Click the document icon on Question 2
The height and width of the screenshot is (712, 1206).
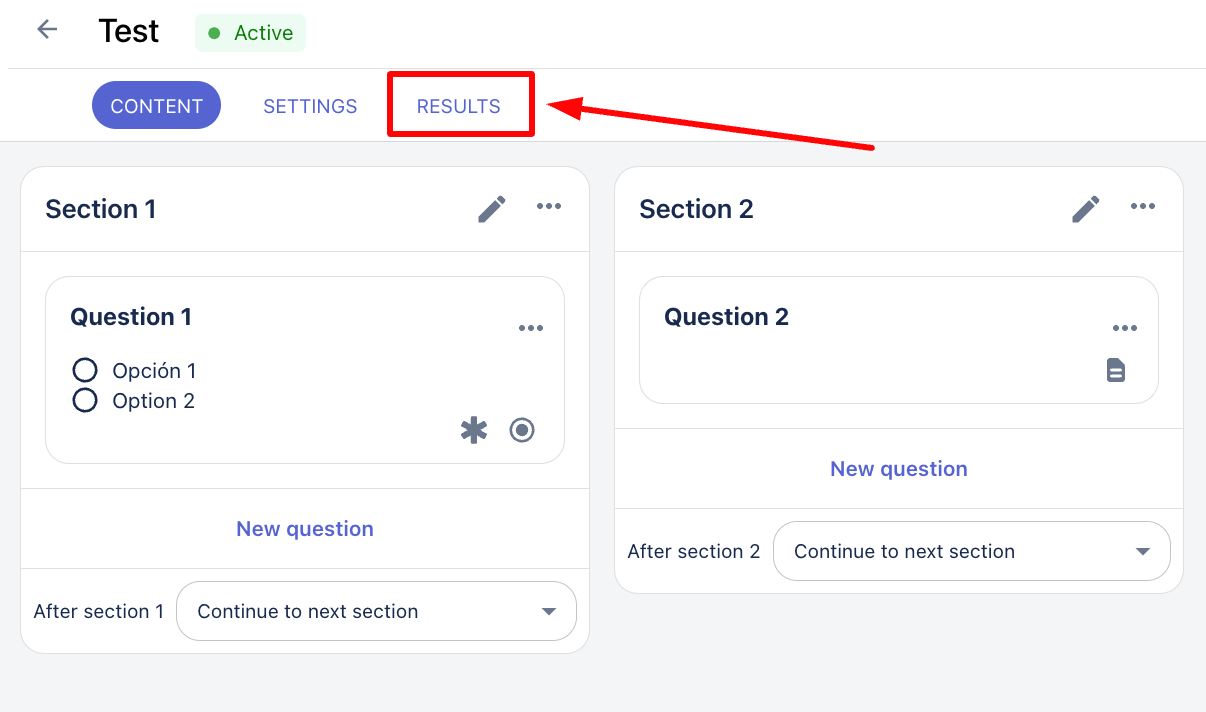1116,370
